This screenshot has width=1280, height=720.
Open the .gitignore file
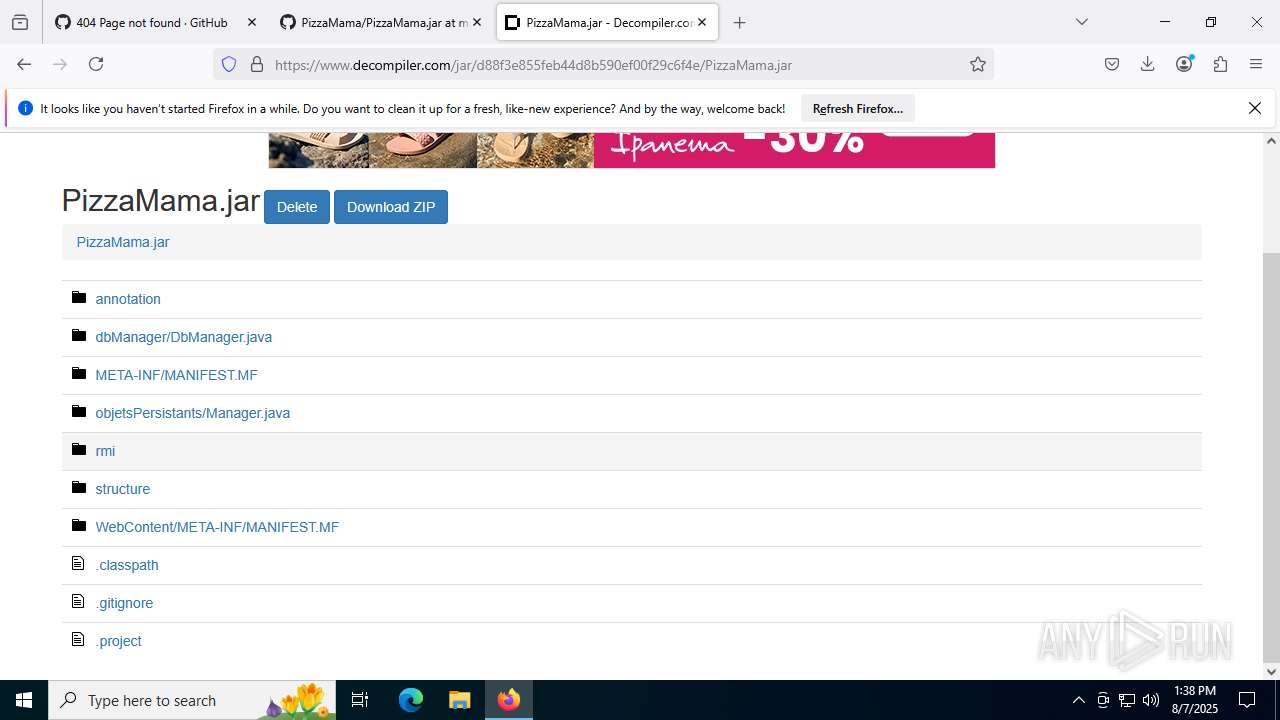(x=124, y=603)
